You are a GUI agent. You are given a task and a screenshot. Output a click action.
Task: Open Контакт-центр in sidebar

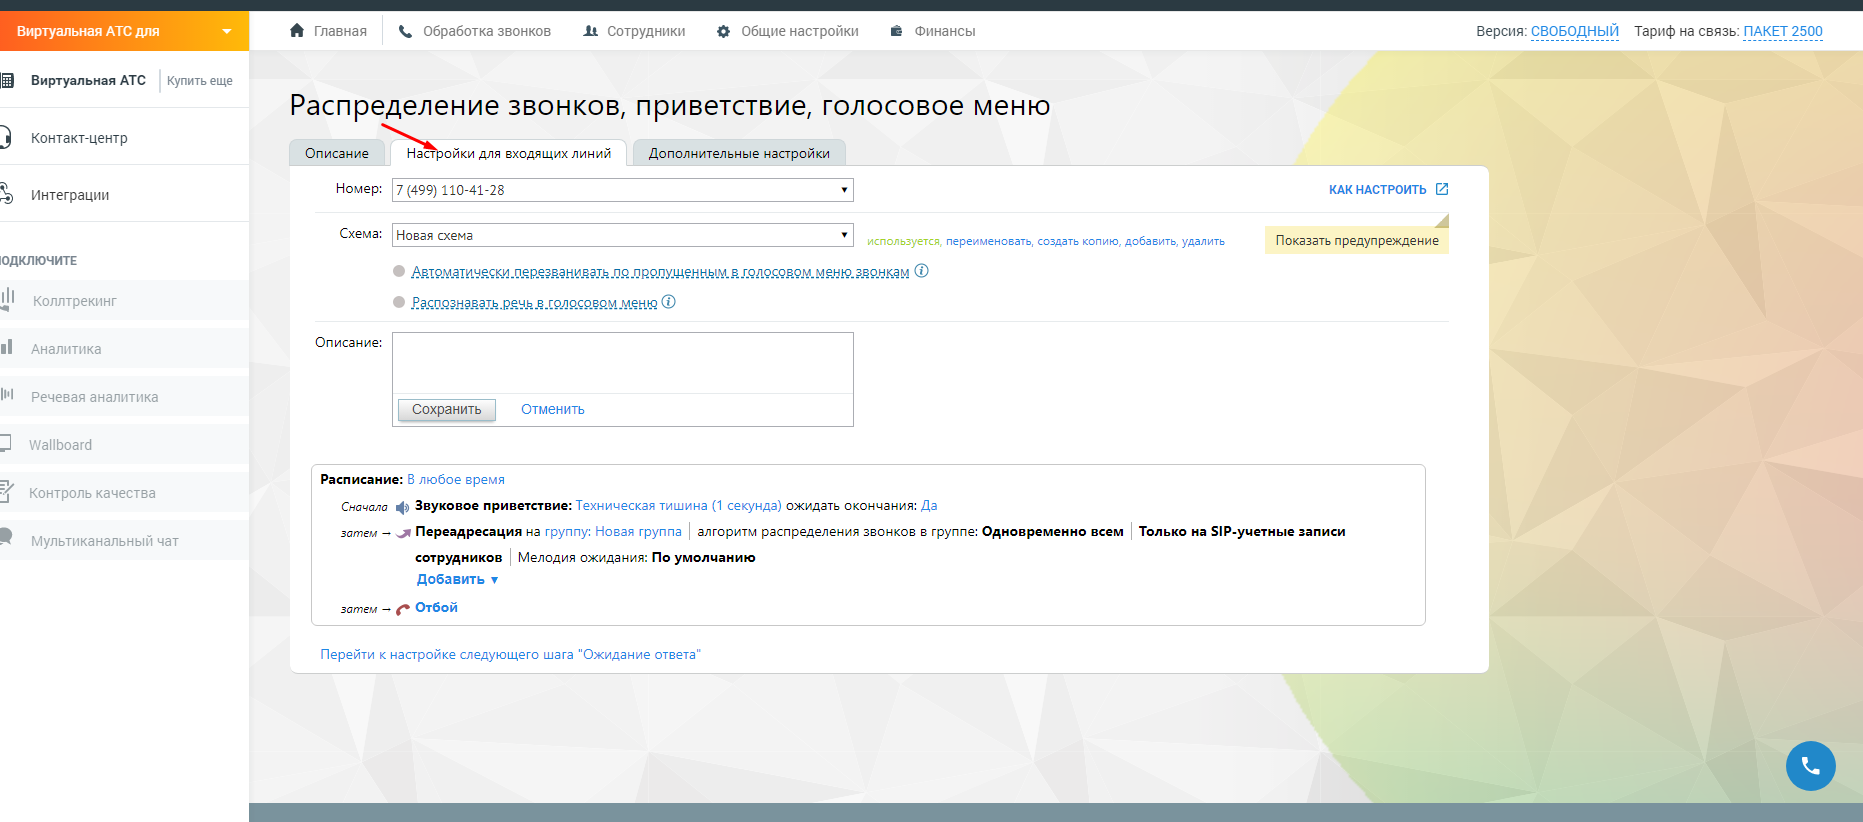tap(79, 138)
